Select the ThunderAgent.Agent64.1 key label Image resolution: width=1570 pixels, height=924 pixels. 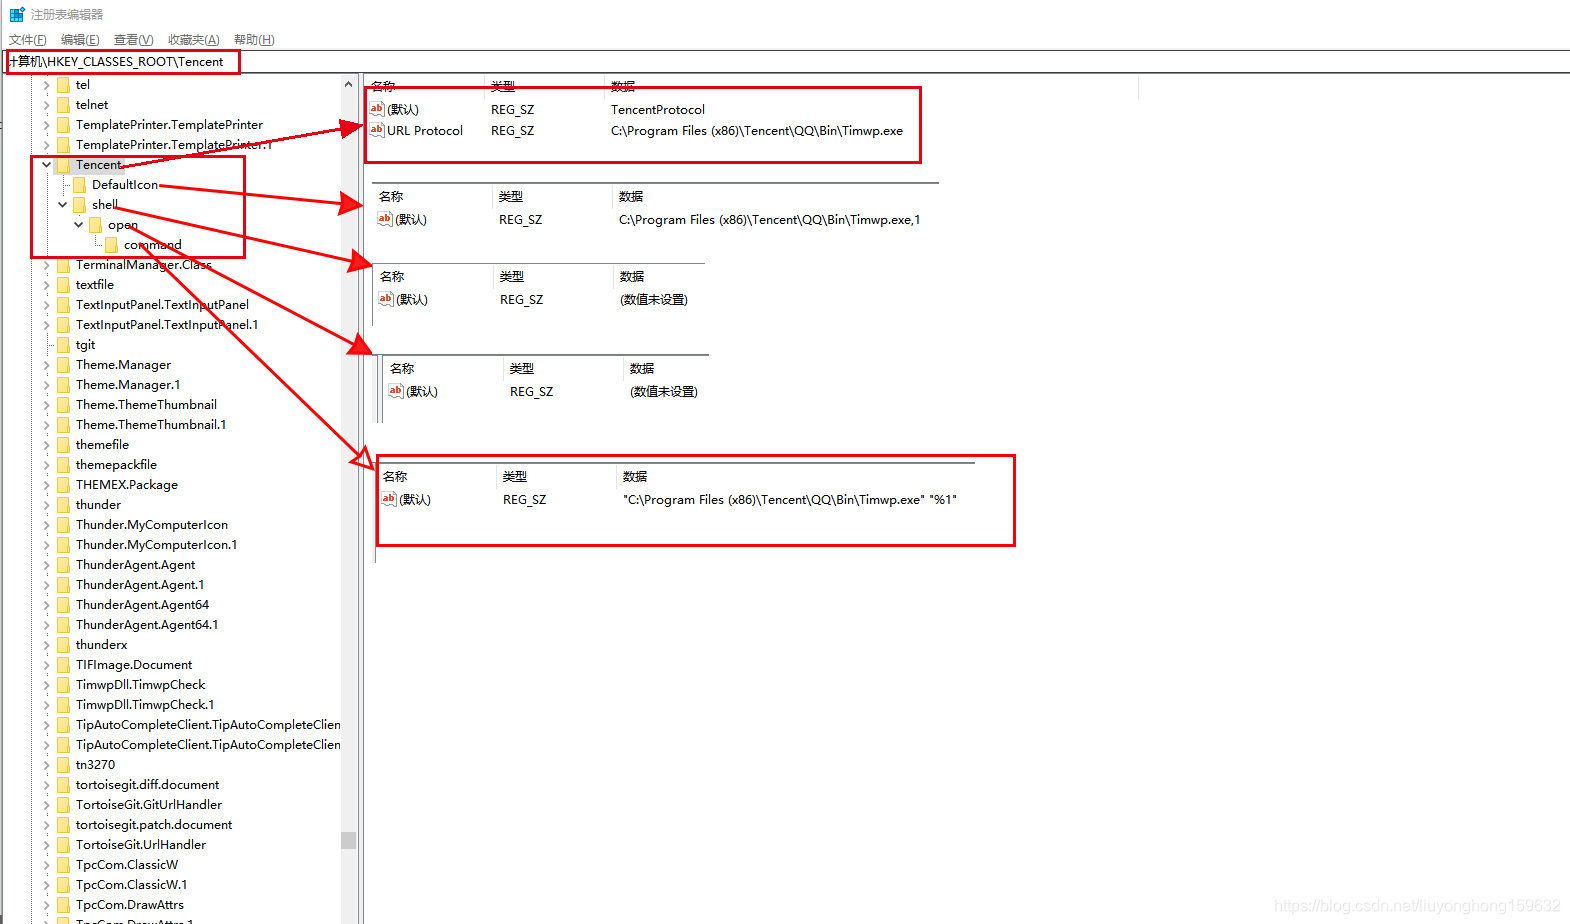tap(147, 625)
